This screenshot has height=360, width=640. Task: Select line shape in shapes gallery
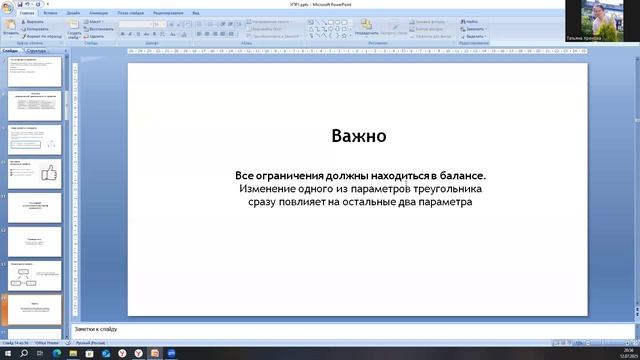317,22
